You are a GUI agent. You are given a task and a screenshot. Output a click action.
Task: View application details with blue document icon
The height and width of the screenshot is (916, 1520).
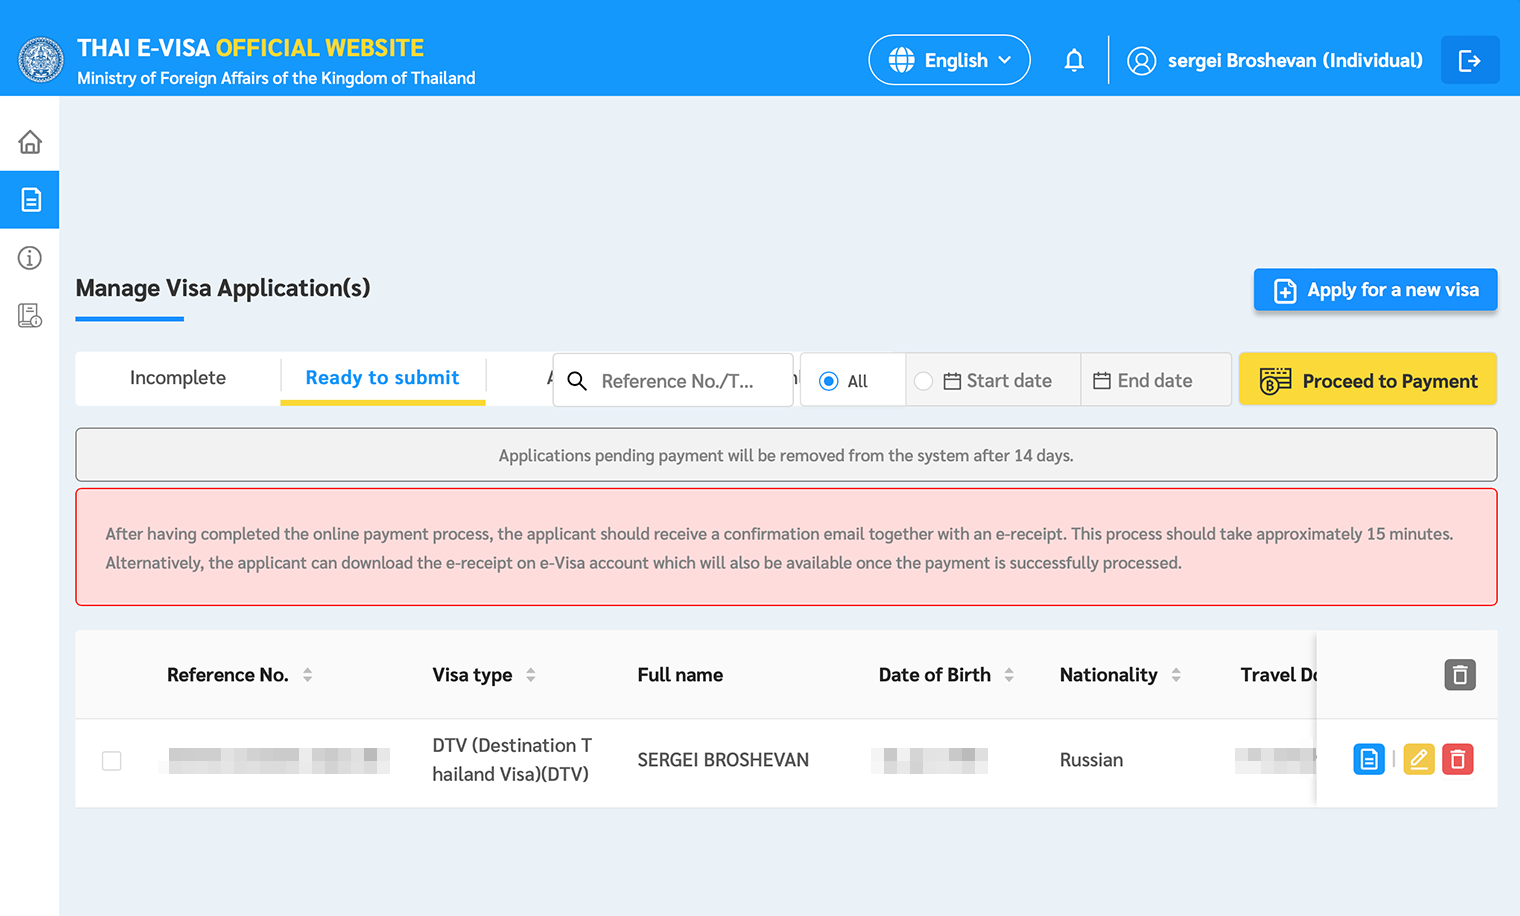click(x=1369, y=760)
